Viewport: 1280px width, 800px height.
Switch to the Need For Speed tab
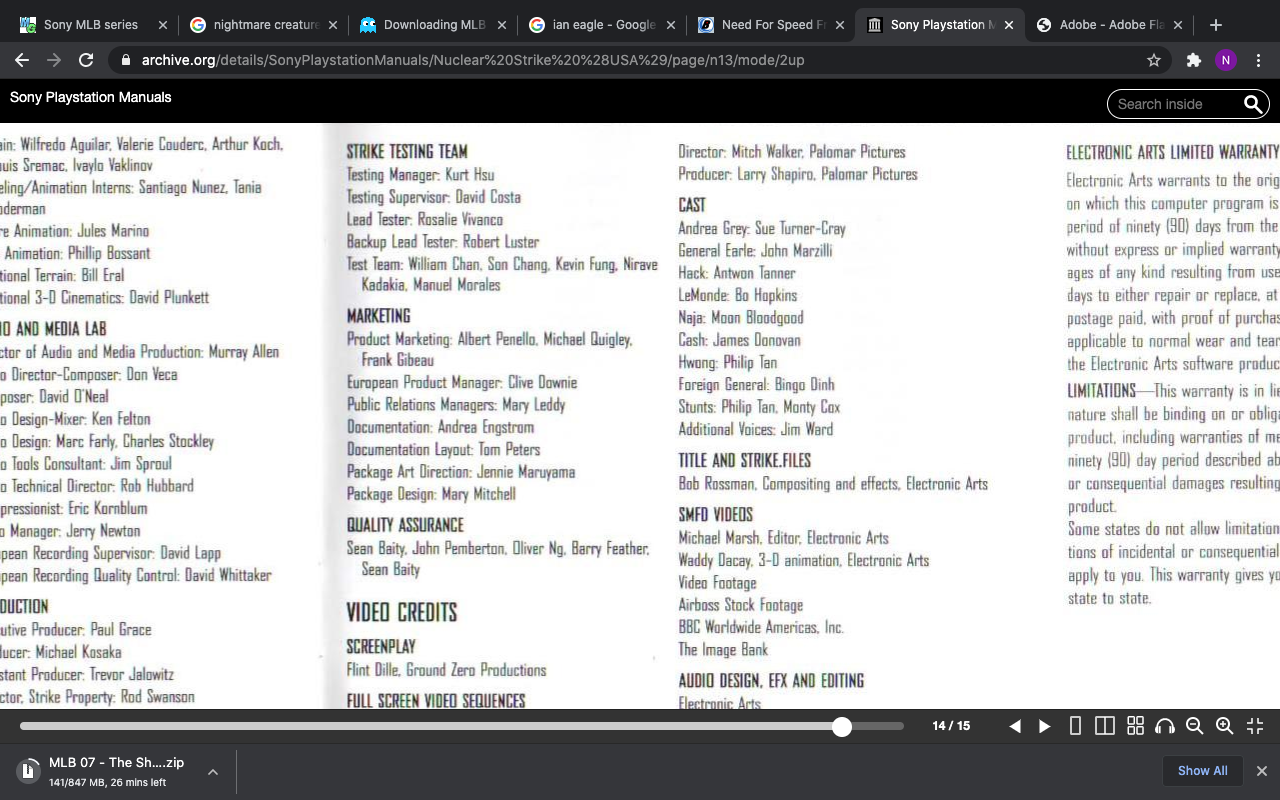tap(770, 25)
